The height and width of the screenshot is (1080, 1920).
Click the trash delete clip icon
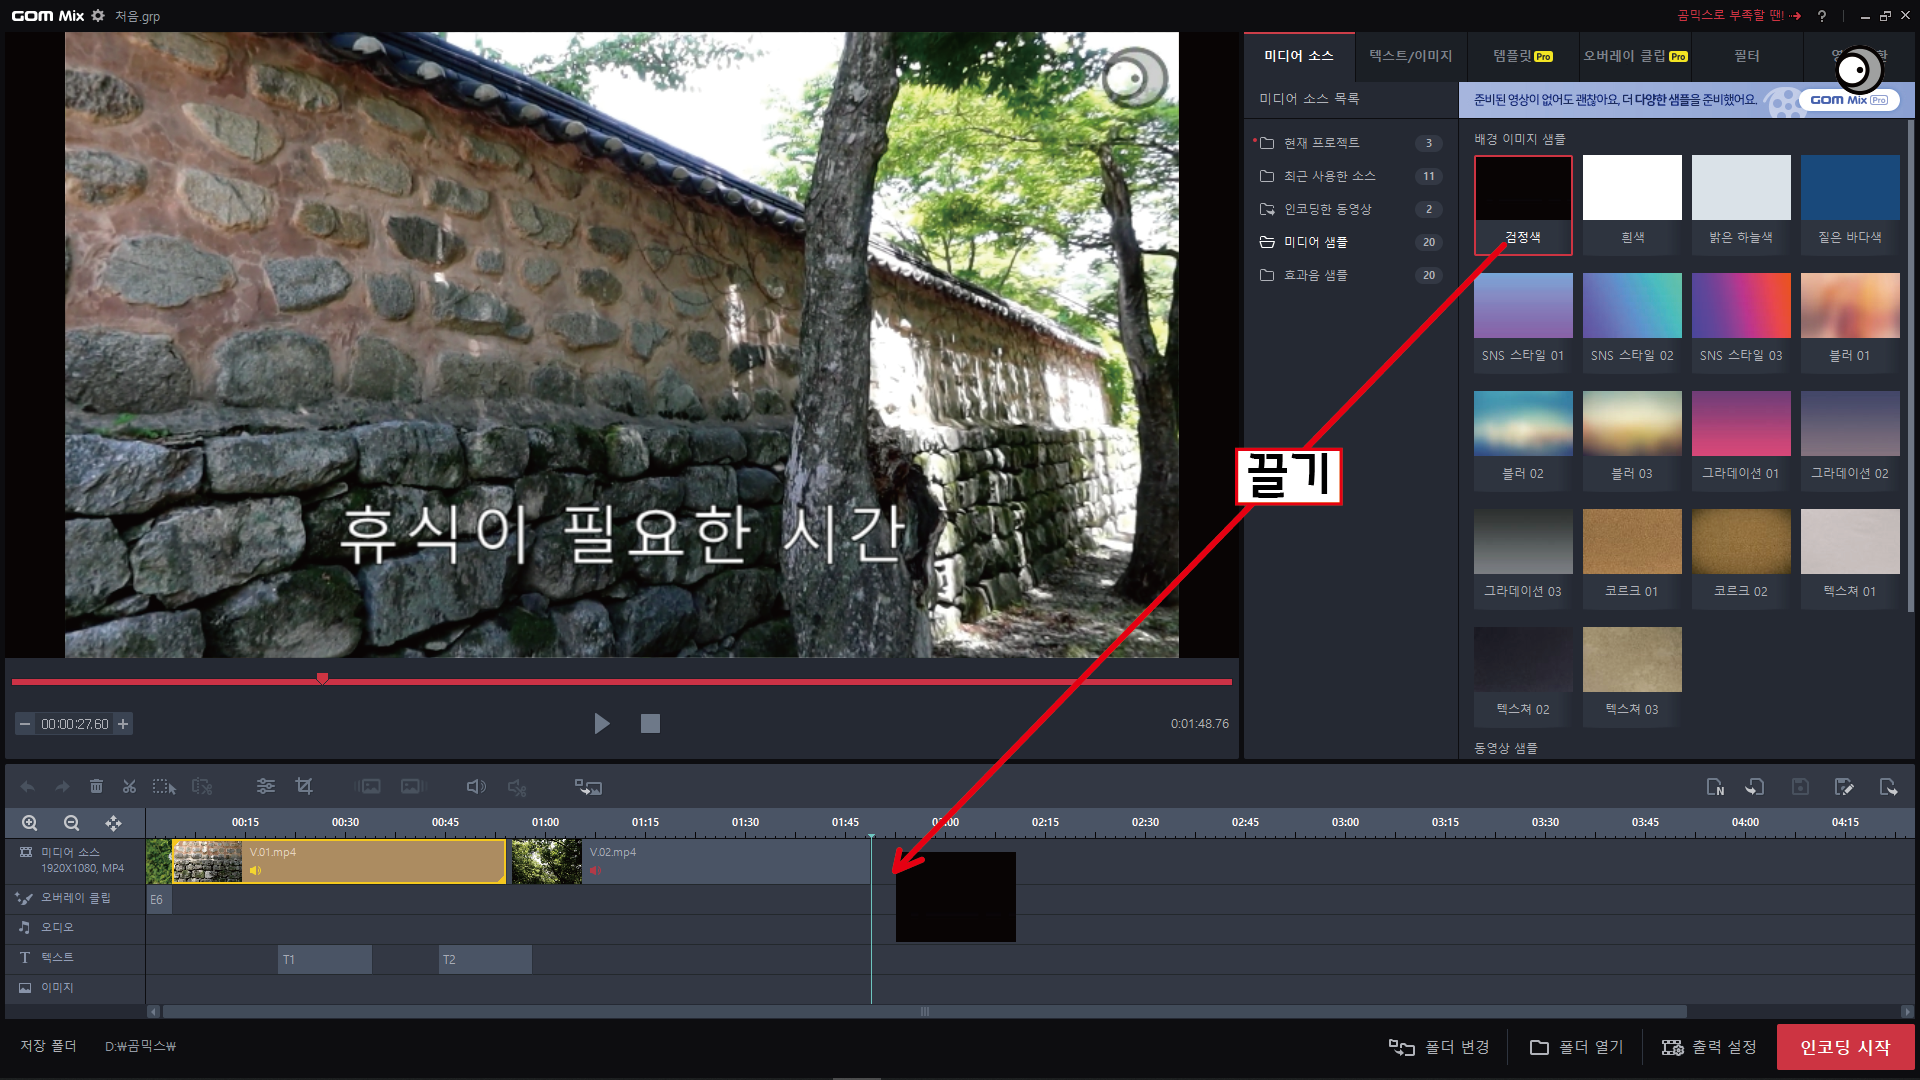click(x=96, y=787)
